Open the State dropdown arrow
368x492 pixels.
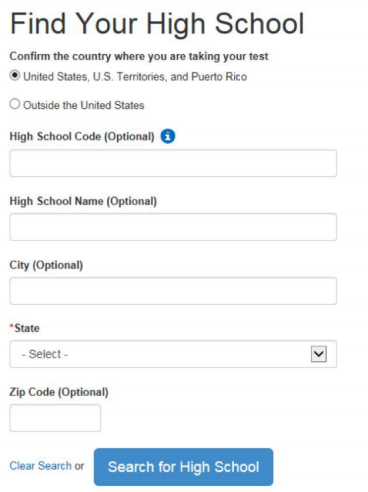319,354
